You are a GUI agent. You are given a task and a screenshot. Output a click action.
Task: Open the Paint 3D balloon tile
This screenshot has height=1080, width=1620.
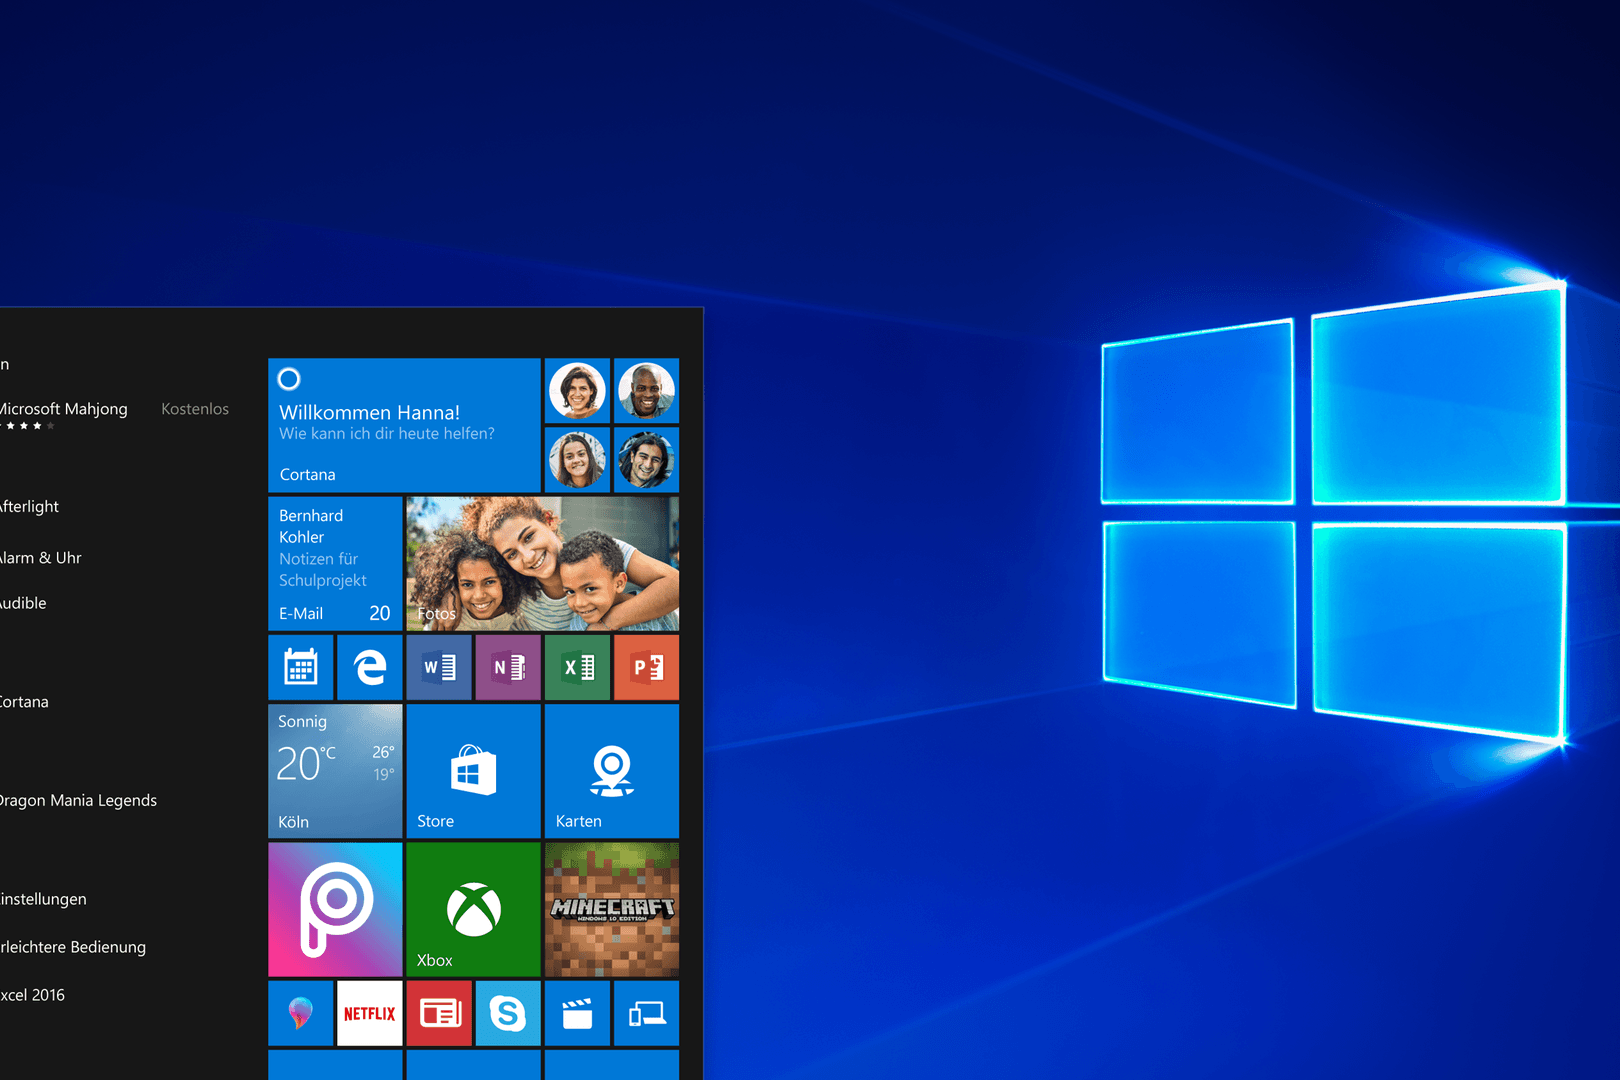click(x=301, y=1013)
